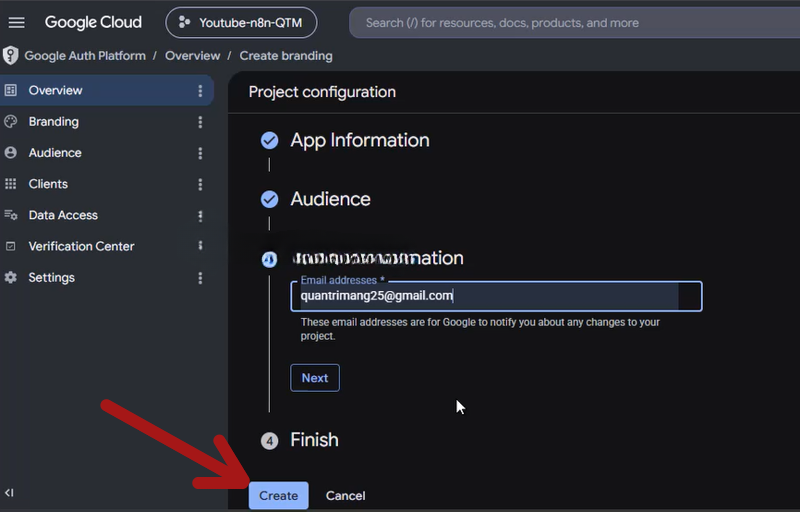
Task: Open the hamburger navigation menu
Action: (x=16, y=22)
